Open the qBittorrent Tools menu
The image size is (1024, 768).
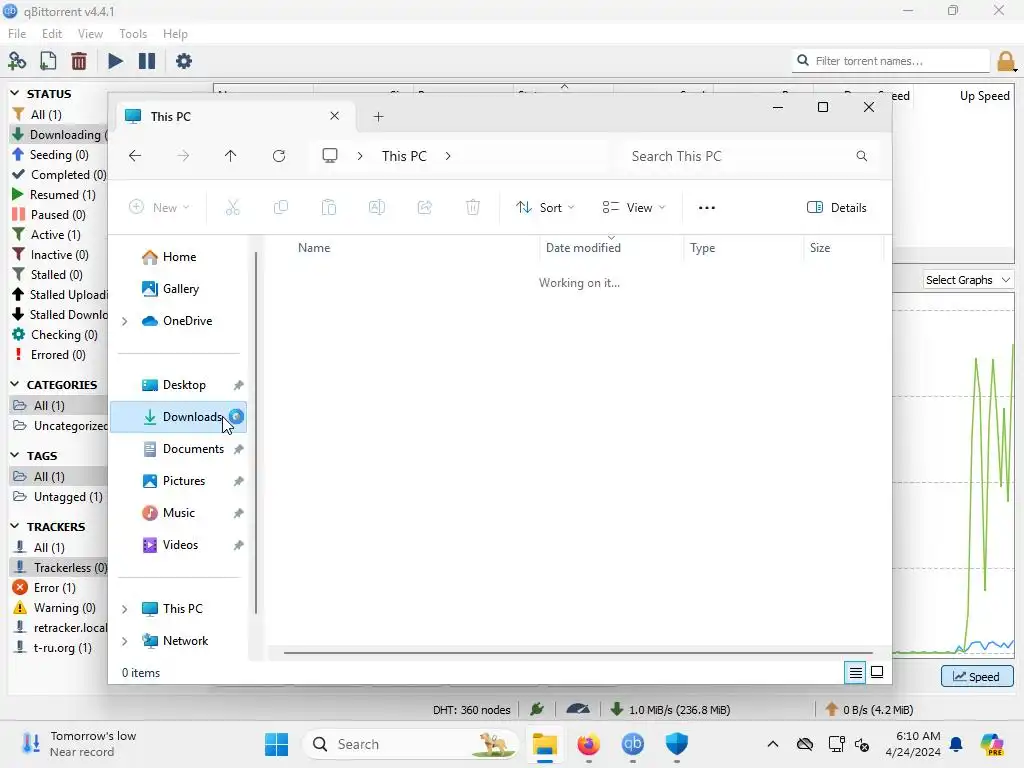pyautogui.click(x=133, y=33)
